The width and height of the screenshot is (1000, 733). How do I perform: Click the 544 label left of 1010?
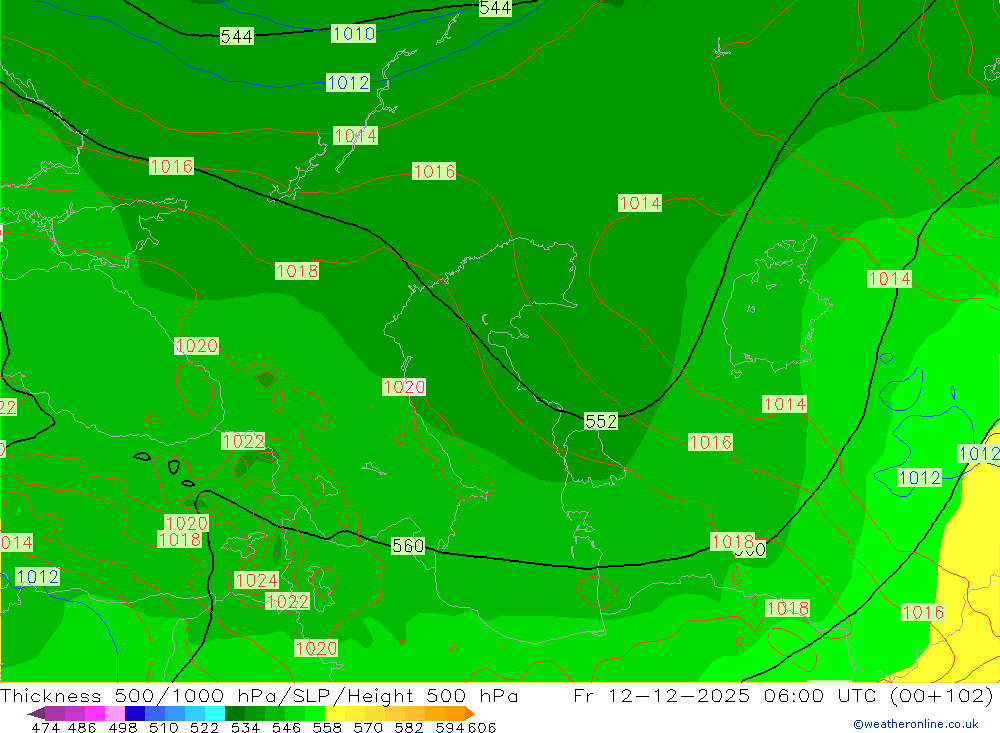tap(237, 36)
